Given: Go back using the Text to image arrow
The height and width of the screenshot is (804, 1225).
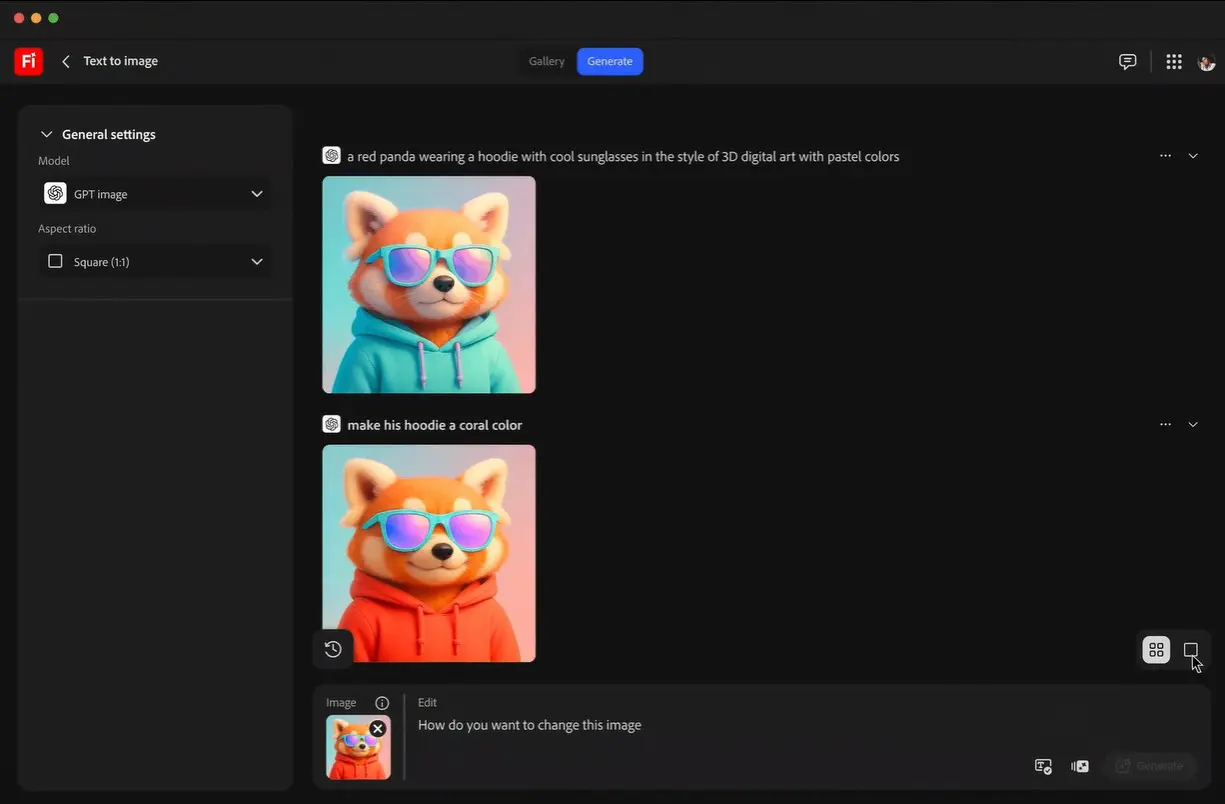Looking at the screenshot, I should pyautogui.click(x=66, y=61).
